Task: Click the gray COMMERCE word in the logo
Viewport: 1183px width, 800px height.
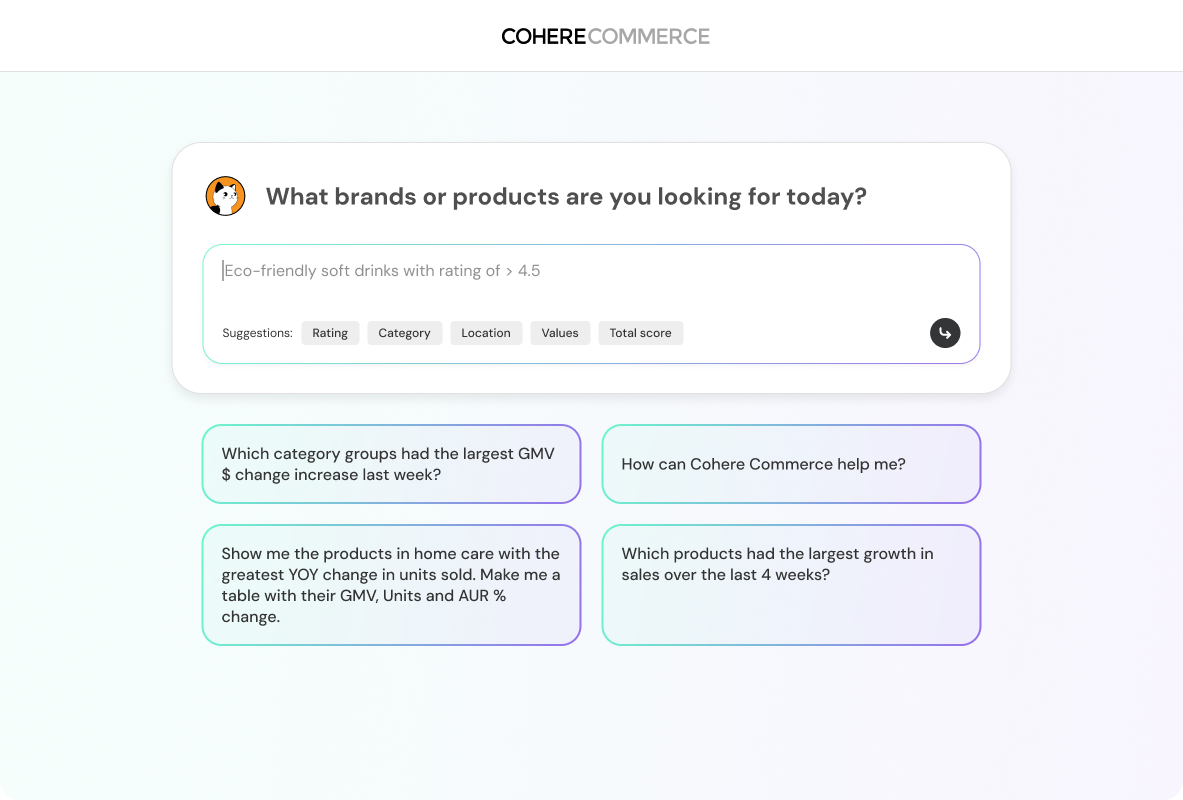Action: pos(649,37)
